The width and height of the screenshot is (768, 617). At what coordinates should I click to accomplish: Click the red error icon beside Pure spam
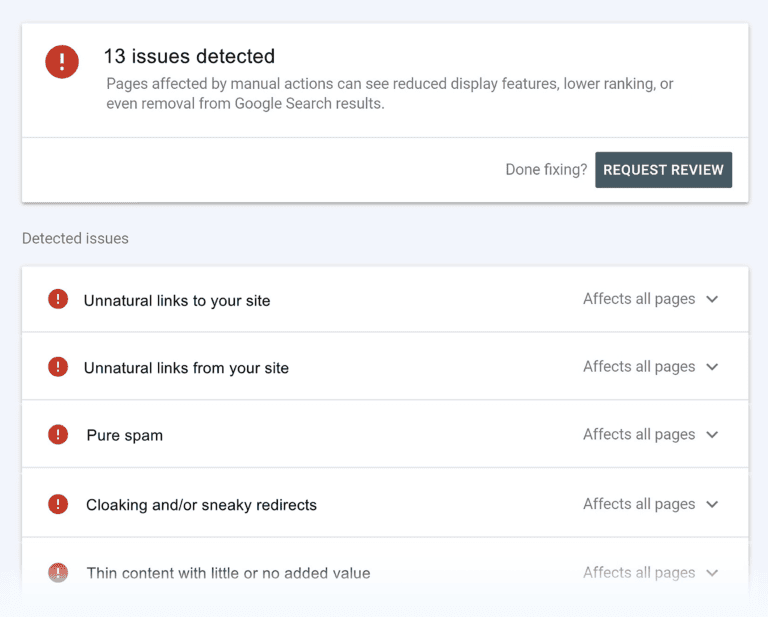(x=58, y=434)
